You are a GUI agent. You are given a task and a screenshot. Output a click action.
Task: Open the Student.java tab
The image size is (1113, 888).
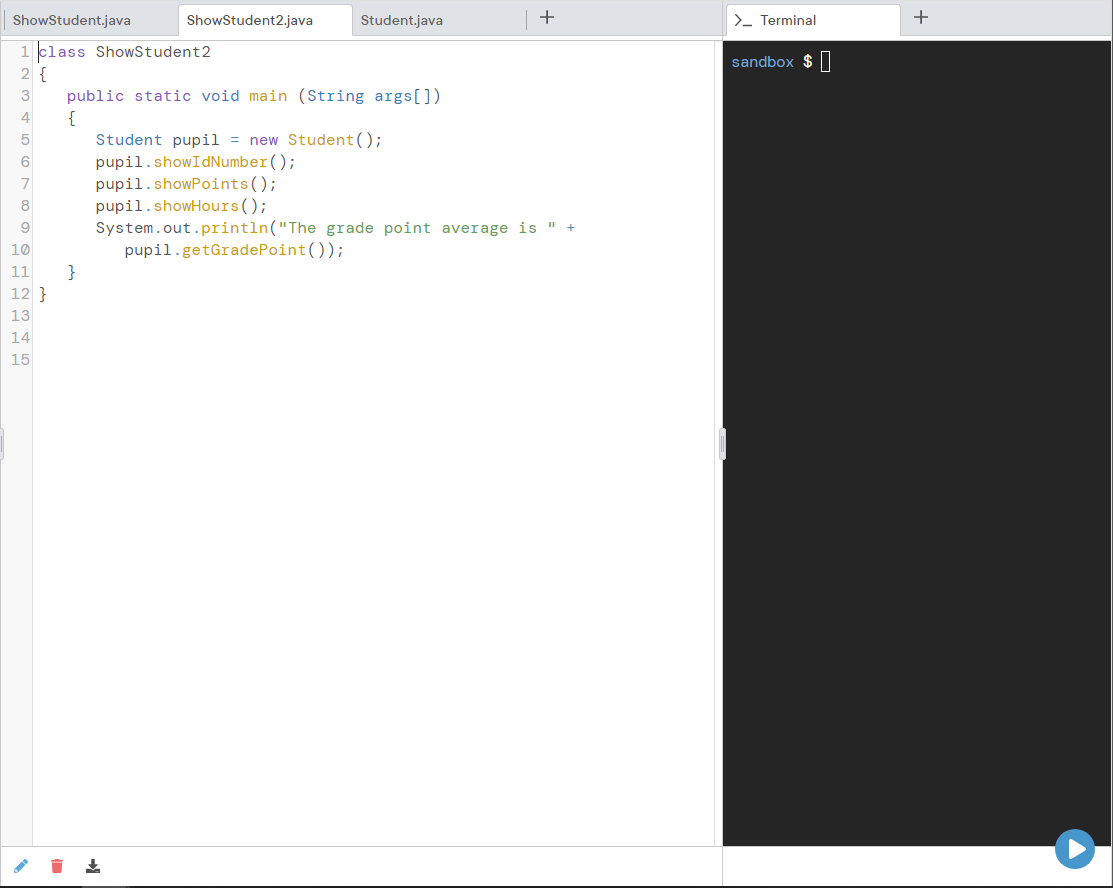[402, 18]
